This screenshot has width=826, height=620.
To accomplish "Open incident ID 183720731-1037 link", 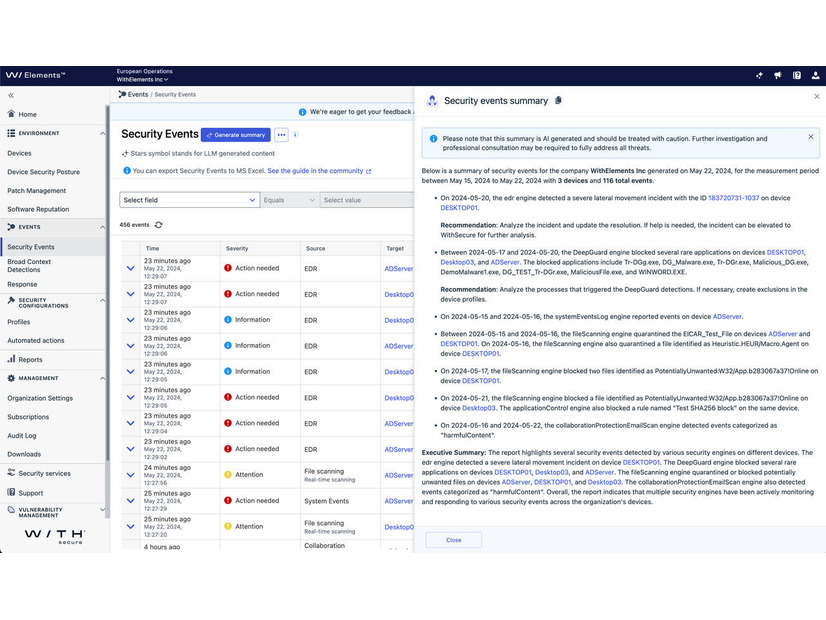I will 733,197.
